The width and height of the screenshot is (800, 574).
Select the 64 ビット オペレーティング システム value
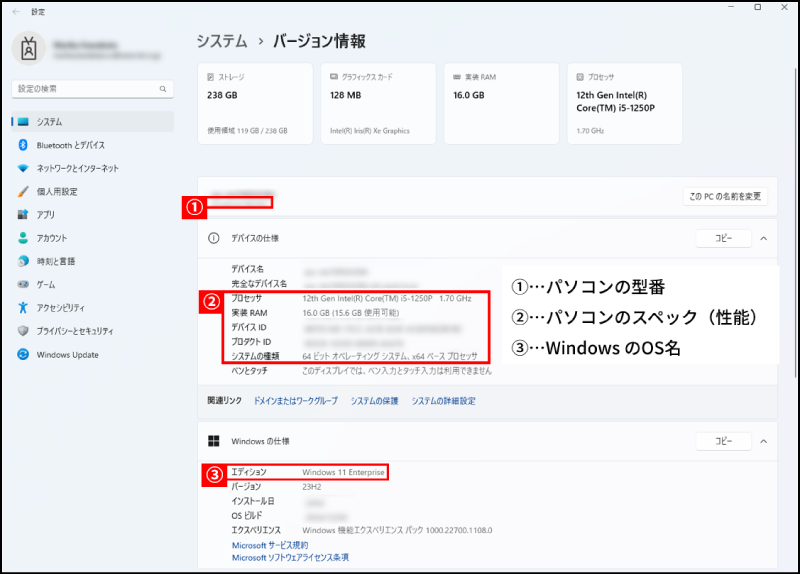click(x=390, y=356)
